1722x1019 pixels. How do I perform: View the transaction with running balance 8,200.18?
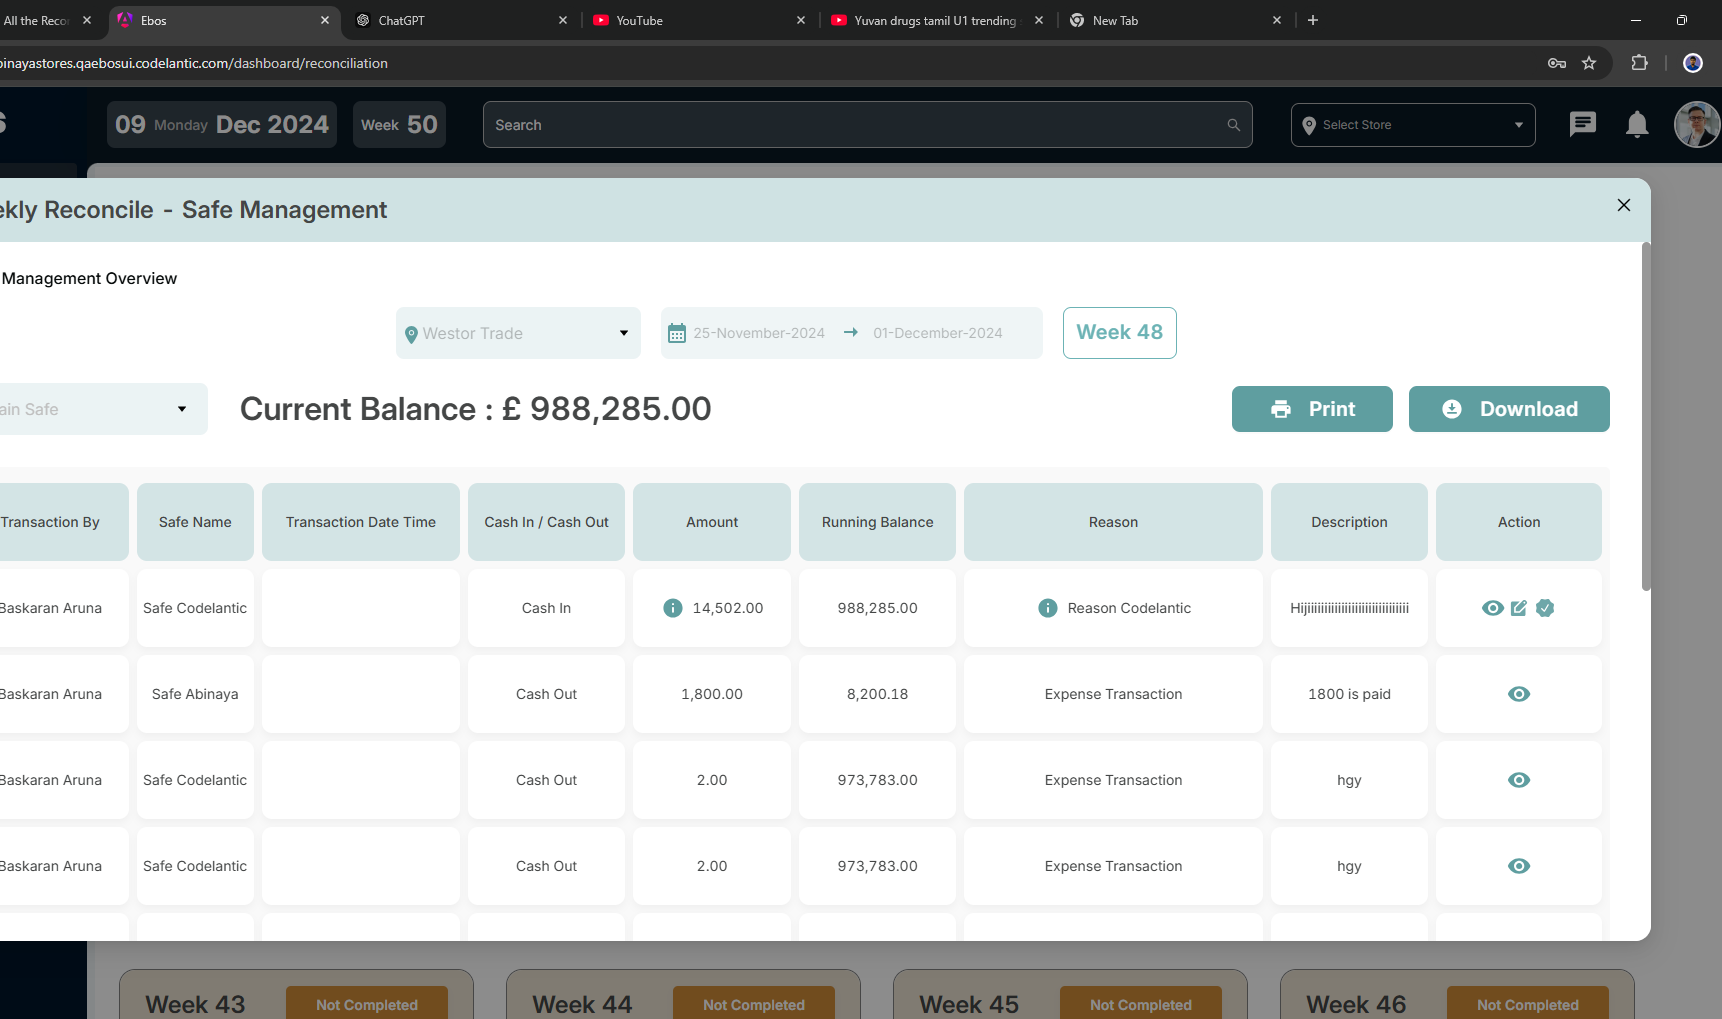pos(1519,694)
